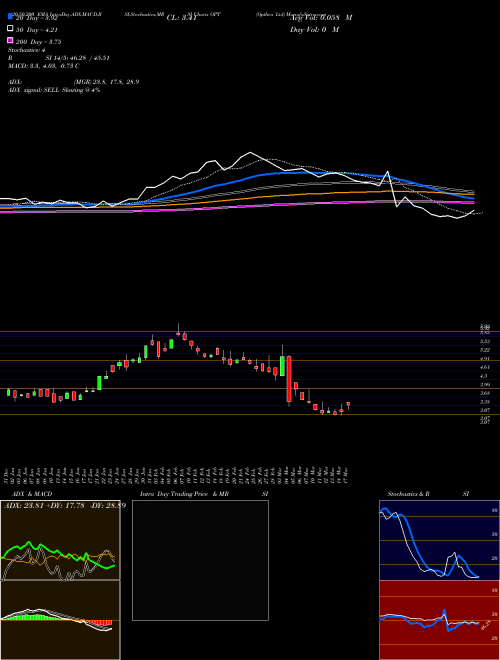
Task: Open the red RSI chart panel
Action: pyautogui.click(x=439, y=620)
